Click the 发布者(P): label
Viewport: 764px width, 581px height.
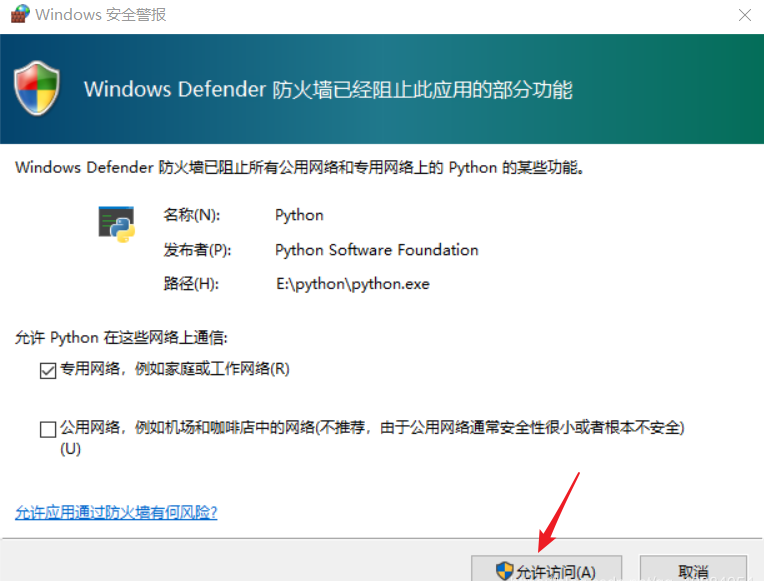pyautogui.click(x=197, y=250)
